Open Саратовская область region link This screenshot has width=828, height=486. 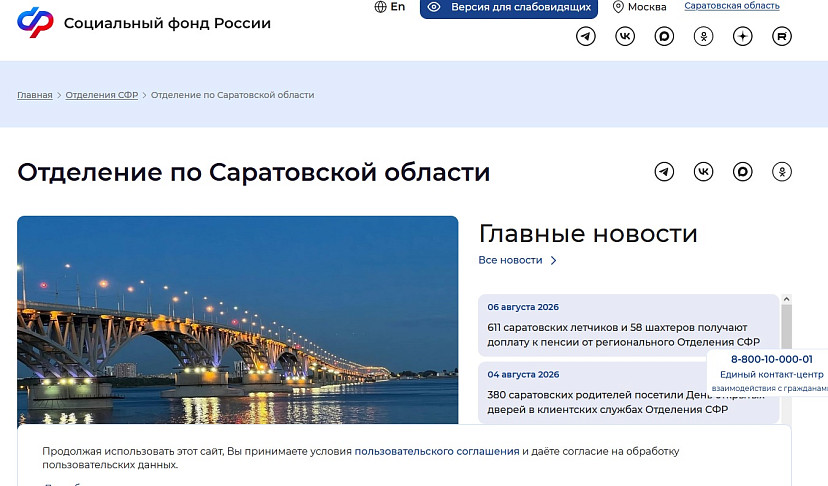click(732, 6)
